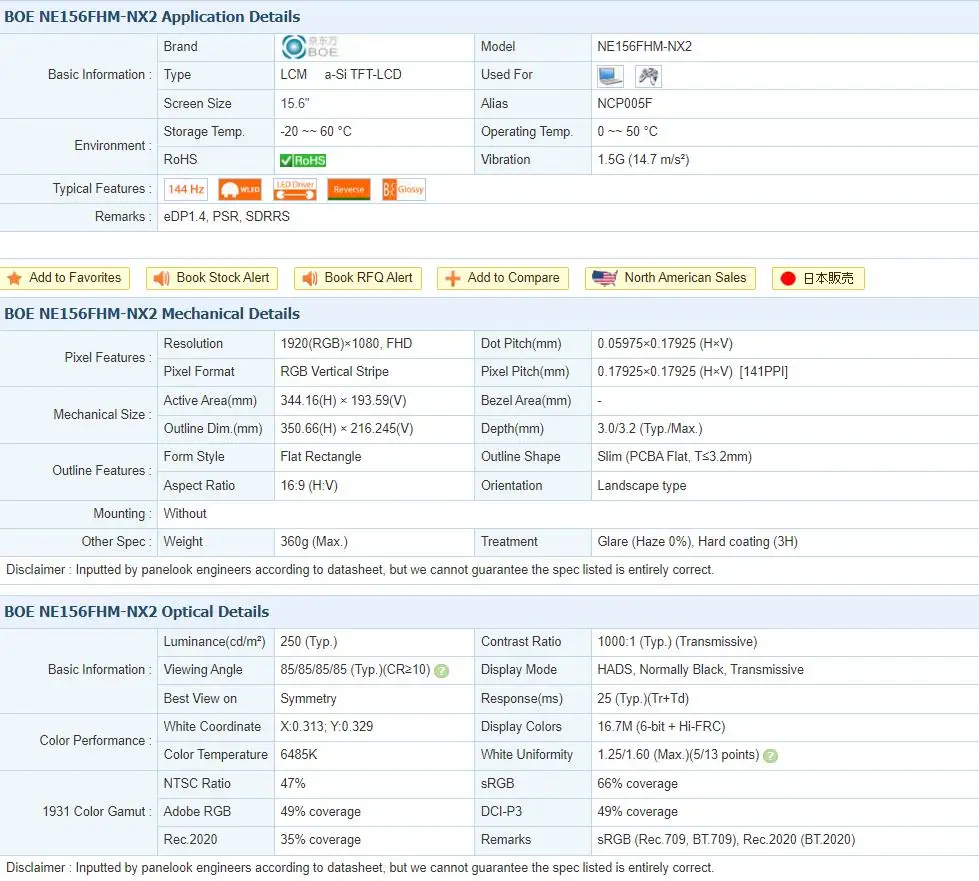
Task: Click Best View on Symmetry value
Action: tap(308, 699)
